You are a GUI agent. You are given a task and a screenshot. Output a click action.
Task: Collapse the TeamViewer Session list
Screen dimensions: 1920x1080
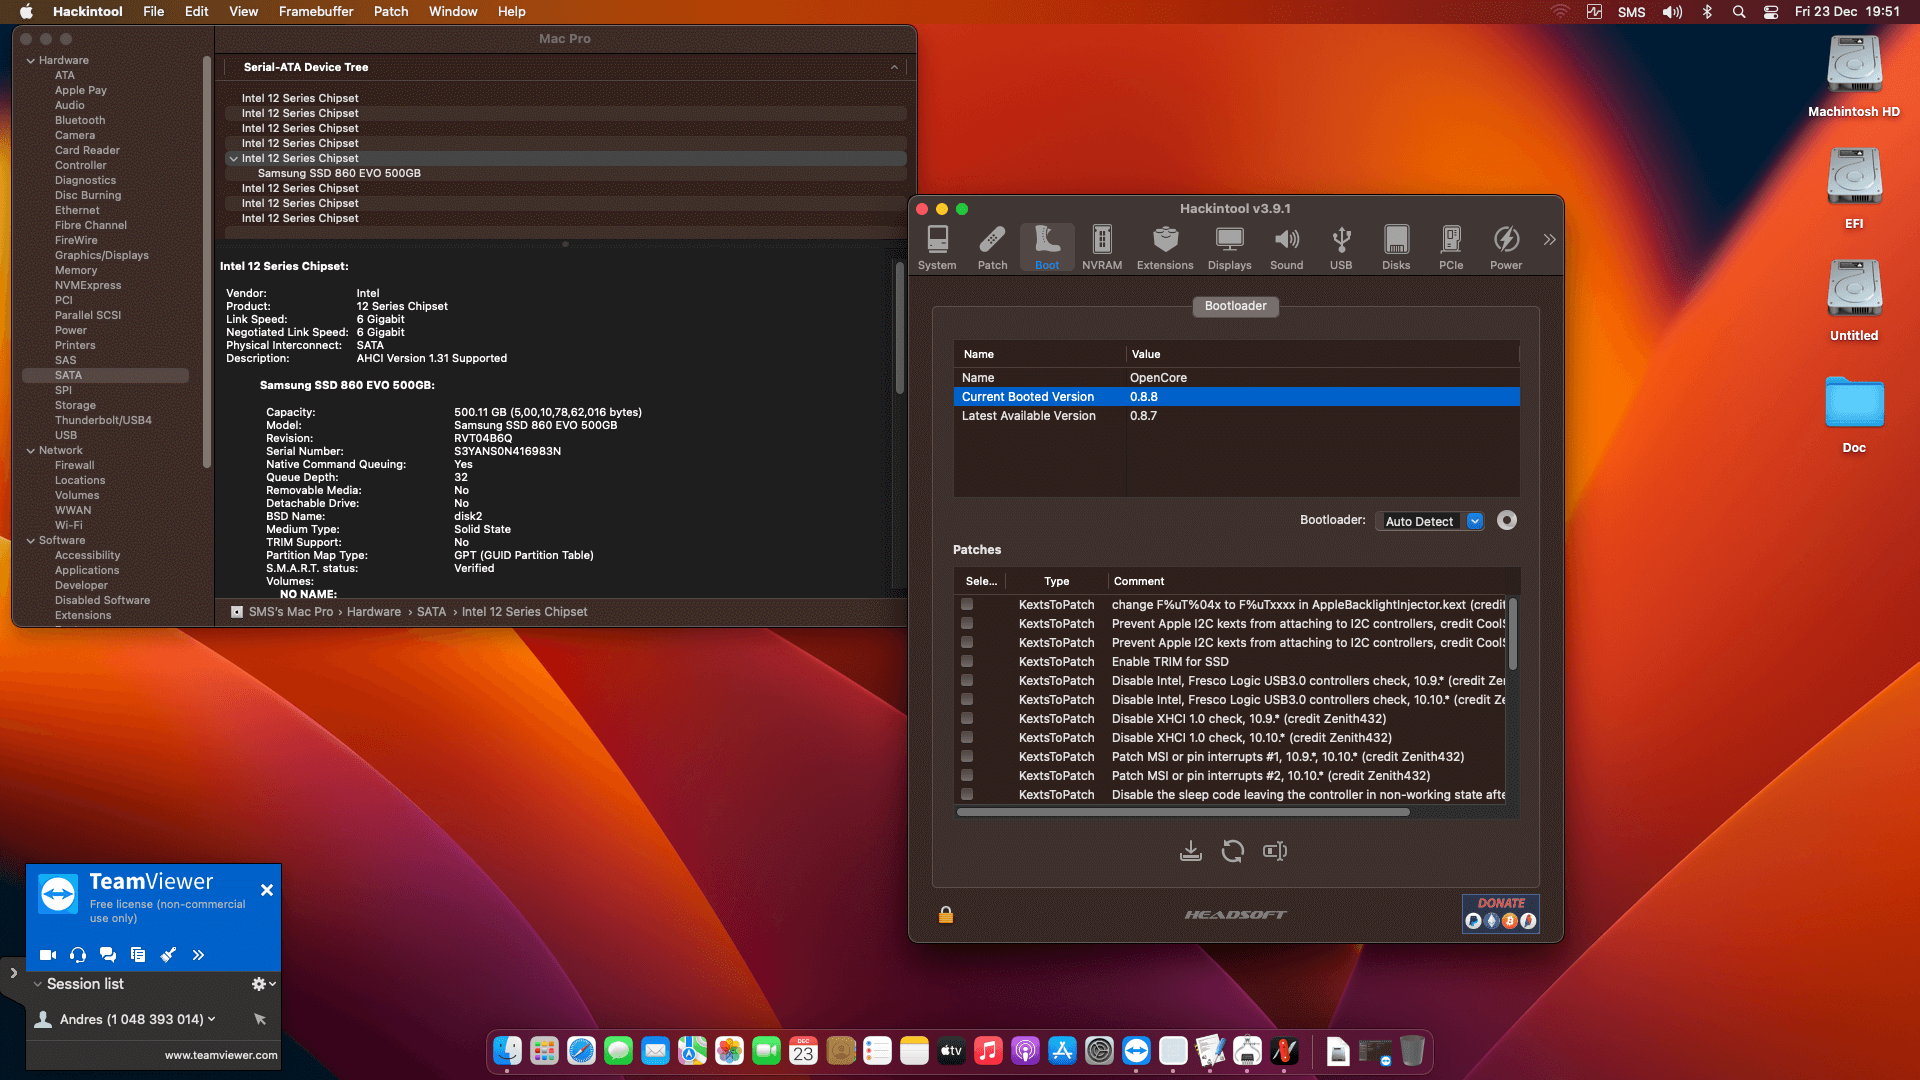click(37, 984)
